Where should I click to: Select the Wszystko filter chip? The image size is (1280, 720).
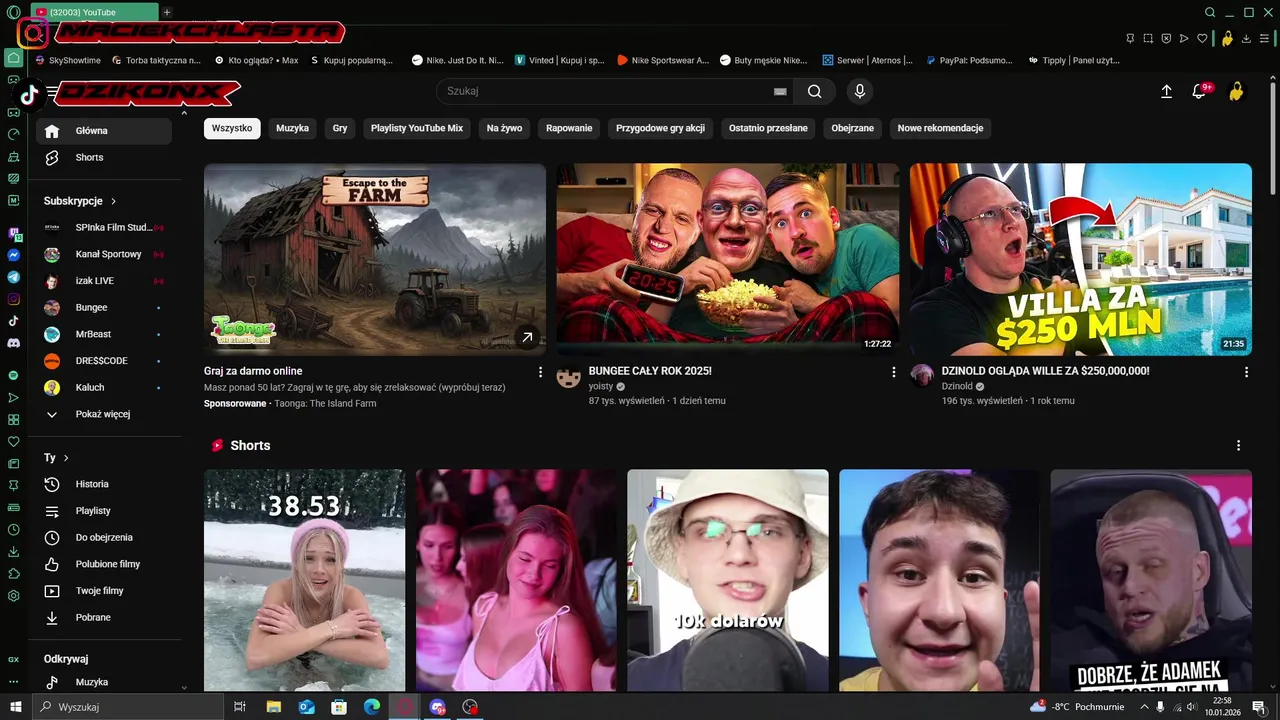pos(232,128)
